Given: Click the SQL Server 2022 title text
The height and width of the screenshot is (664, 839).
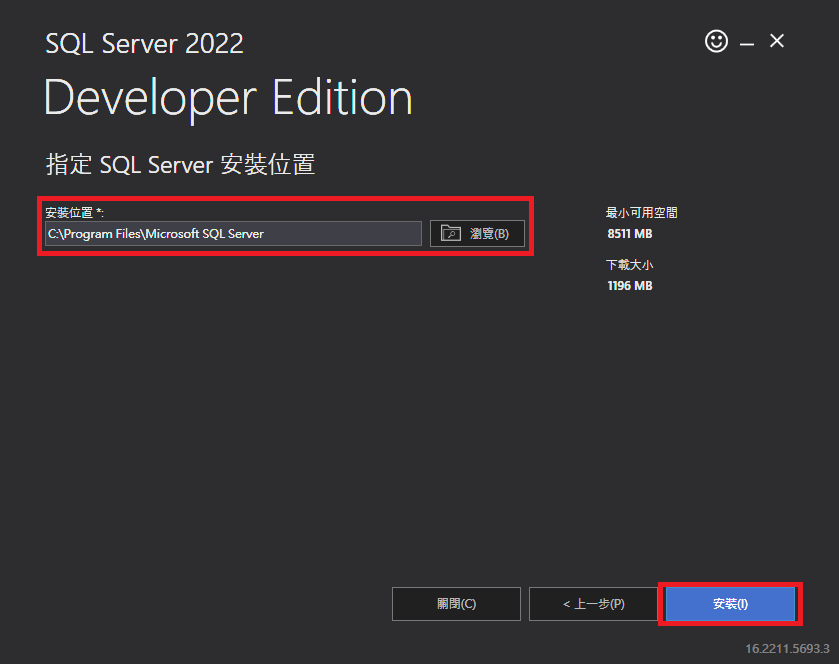Looking at the screenshot, I should point(144,43).
